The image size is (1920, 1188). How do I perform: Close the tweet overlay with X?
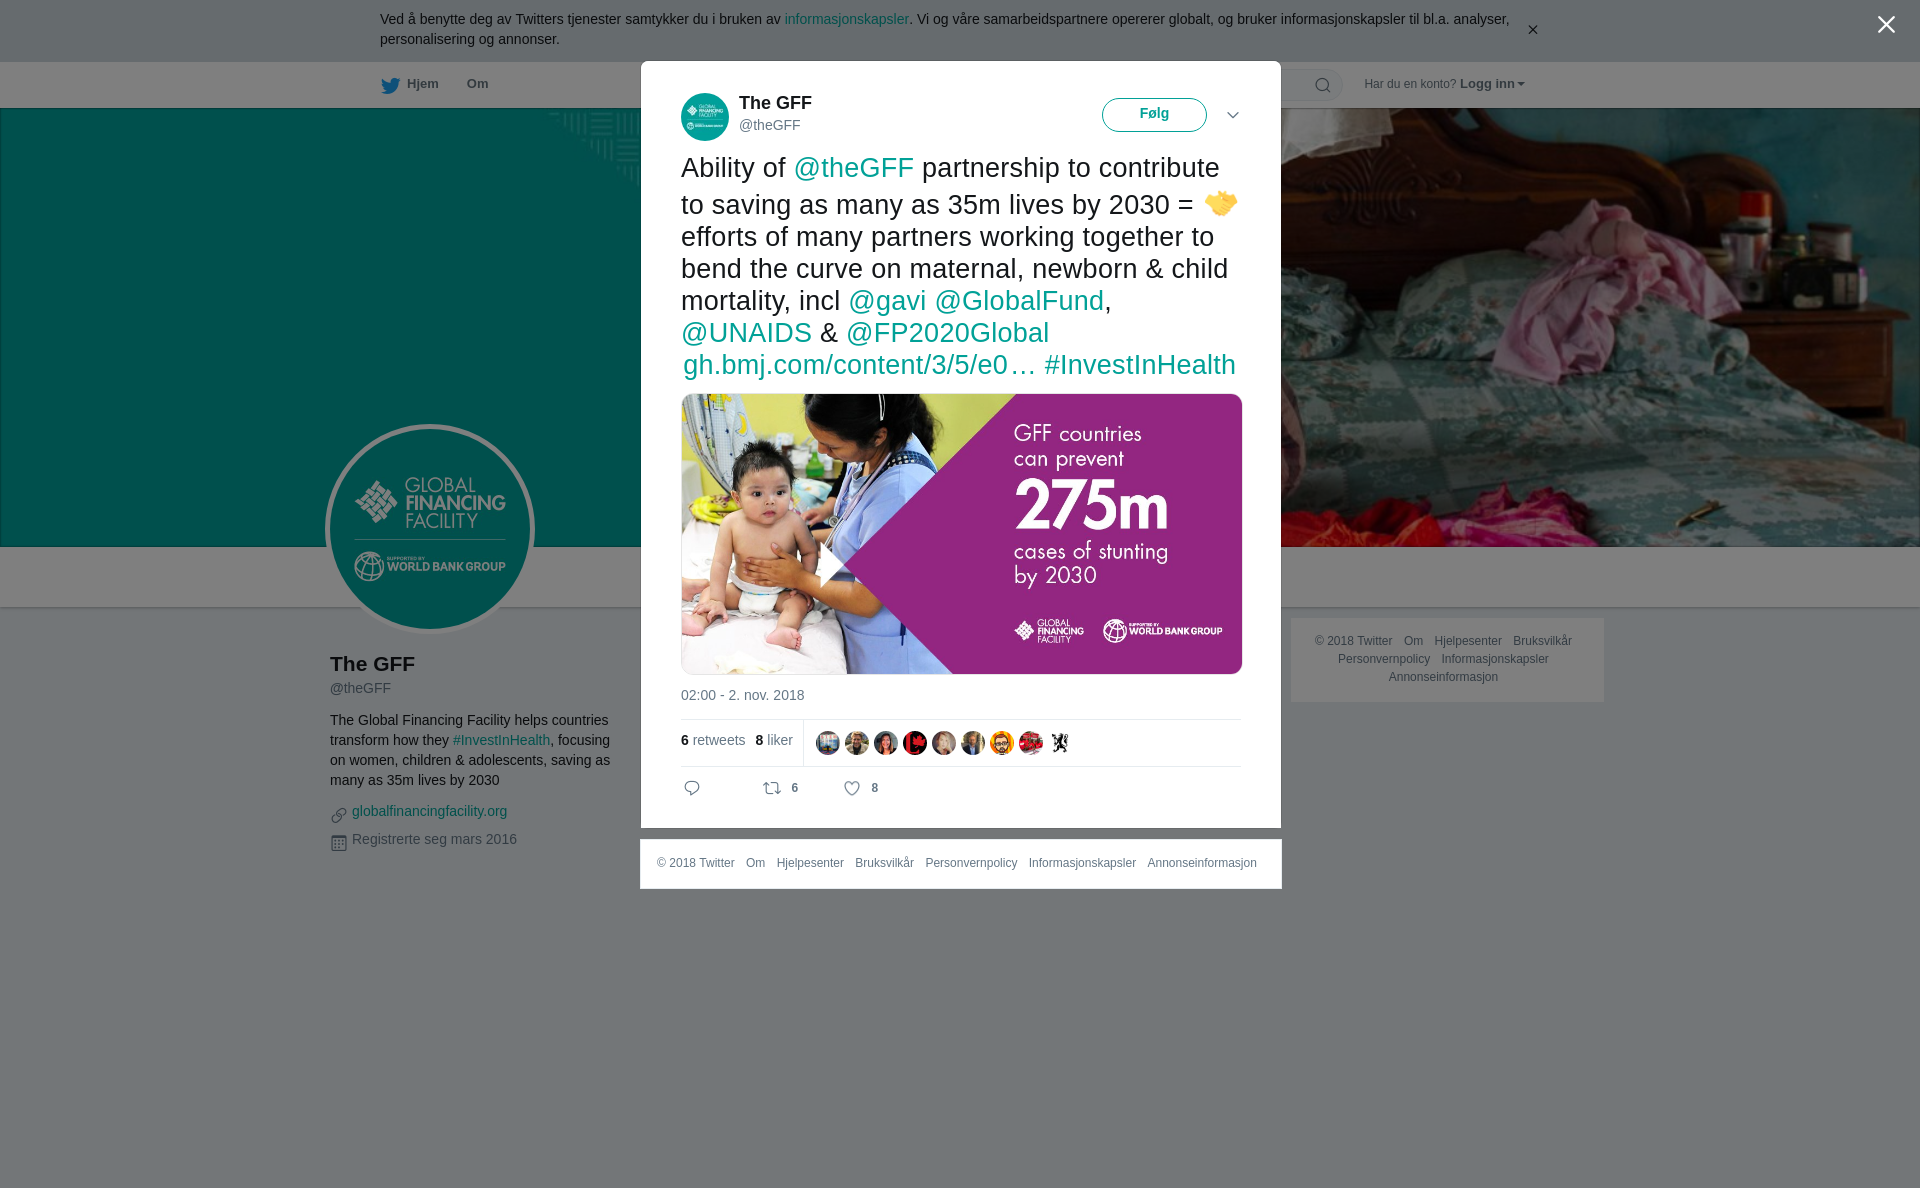1886,25
